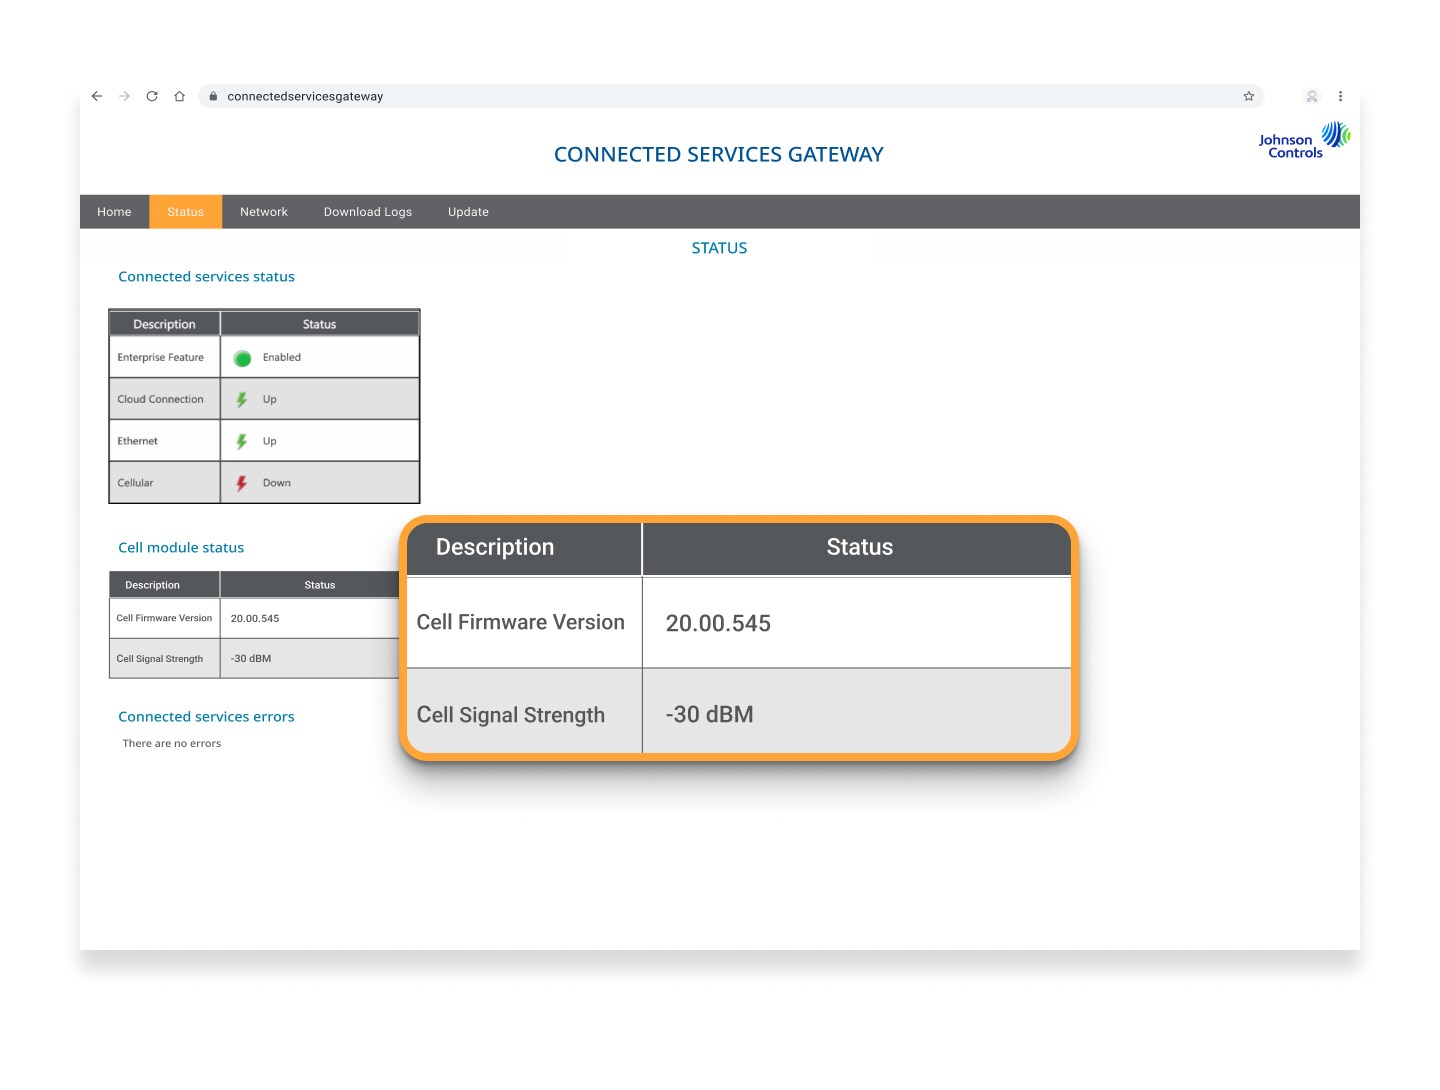Image resolution: width=1440 pixels, height=1090 pixels.
Task: Open the browser home icon
Action: [180, 96]
